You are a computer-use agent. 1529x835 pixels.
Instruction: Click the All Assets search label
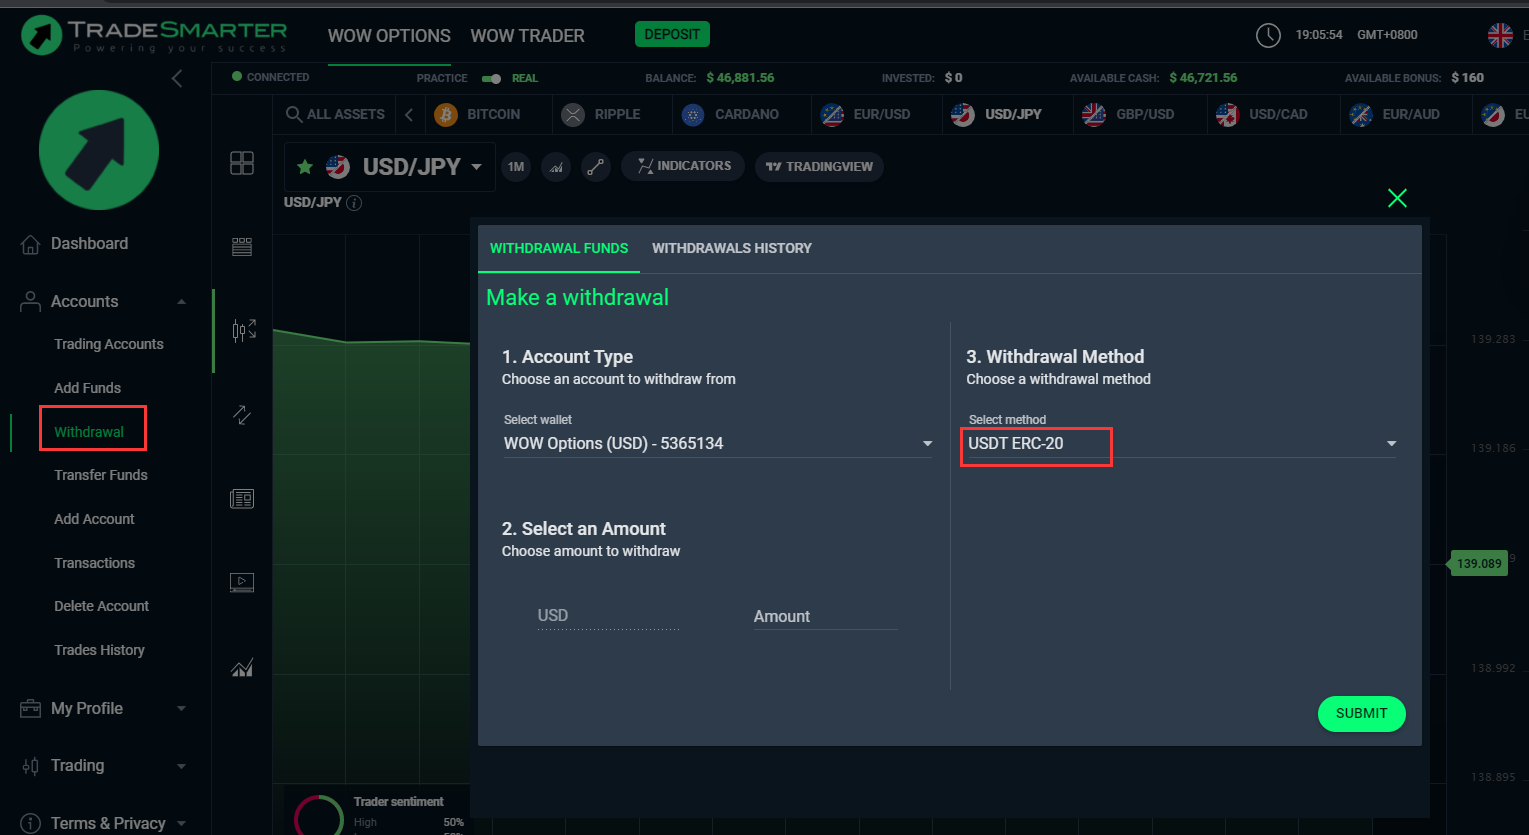click(x=346, y=114)
